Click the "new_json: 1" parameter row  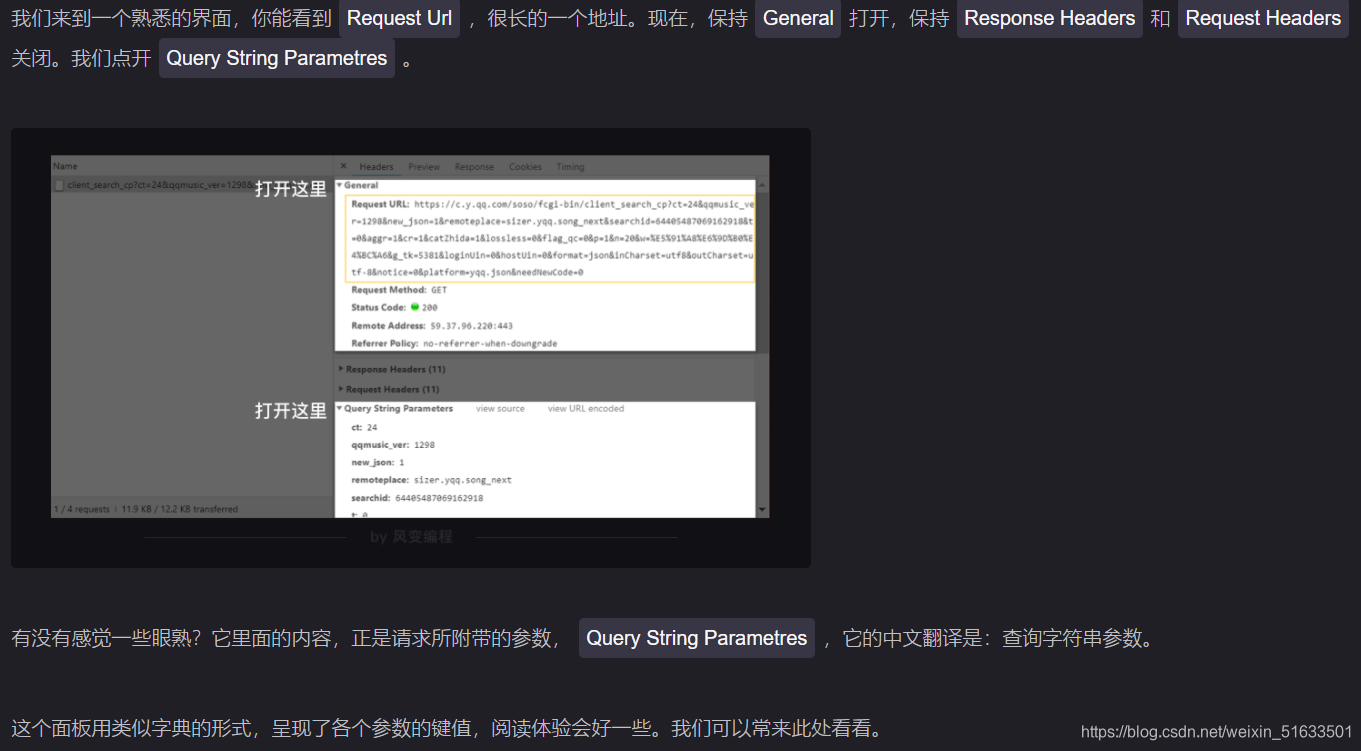pos(378,463)
